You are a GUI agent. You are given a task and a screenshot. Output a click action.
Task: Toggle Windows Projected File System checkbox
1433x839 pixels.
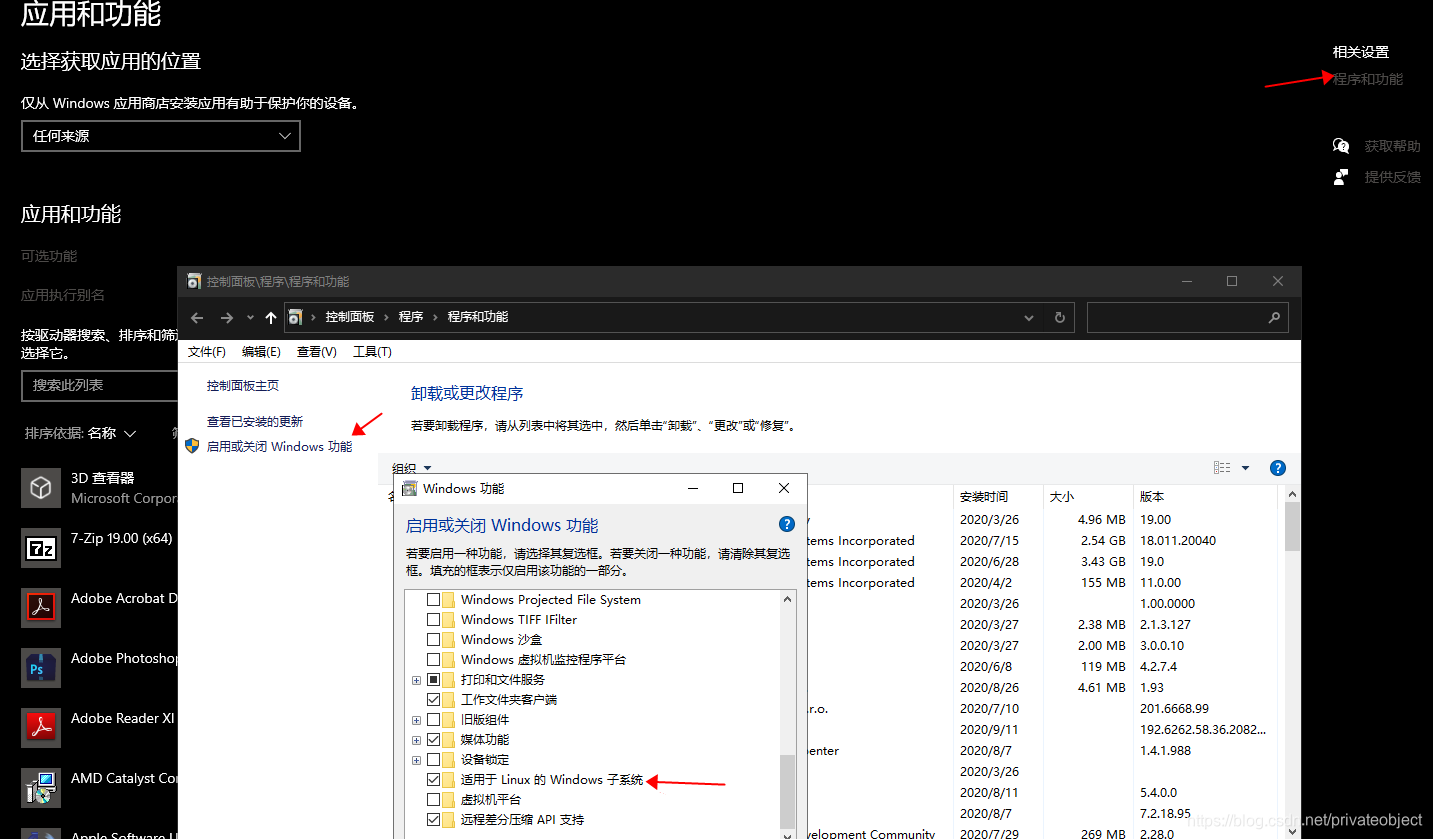tap(434, 600)
